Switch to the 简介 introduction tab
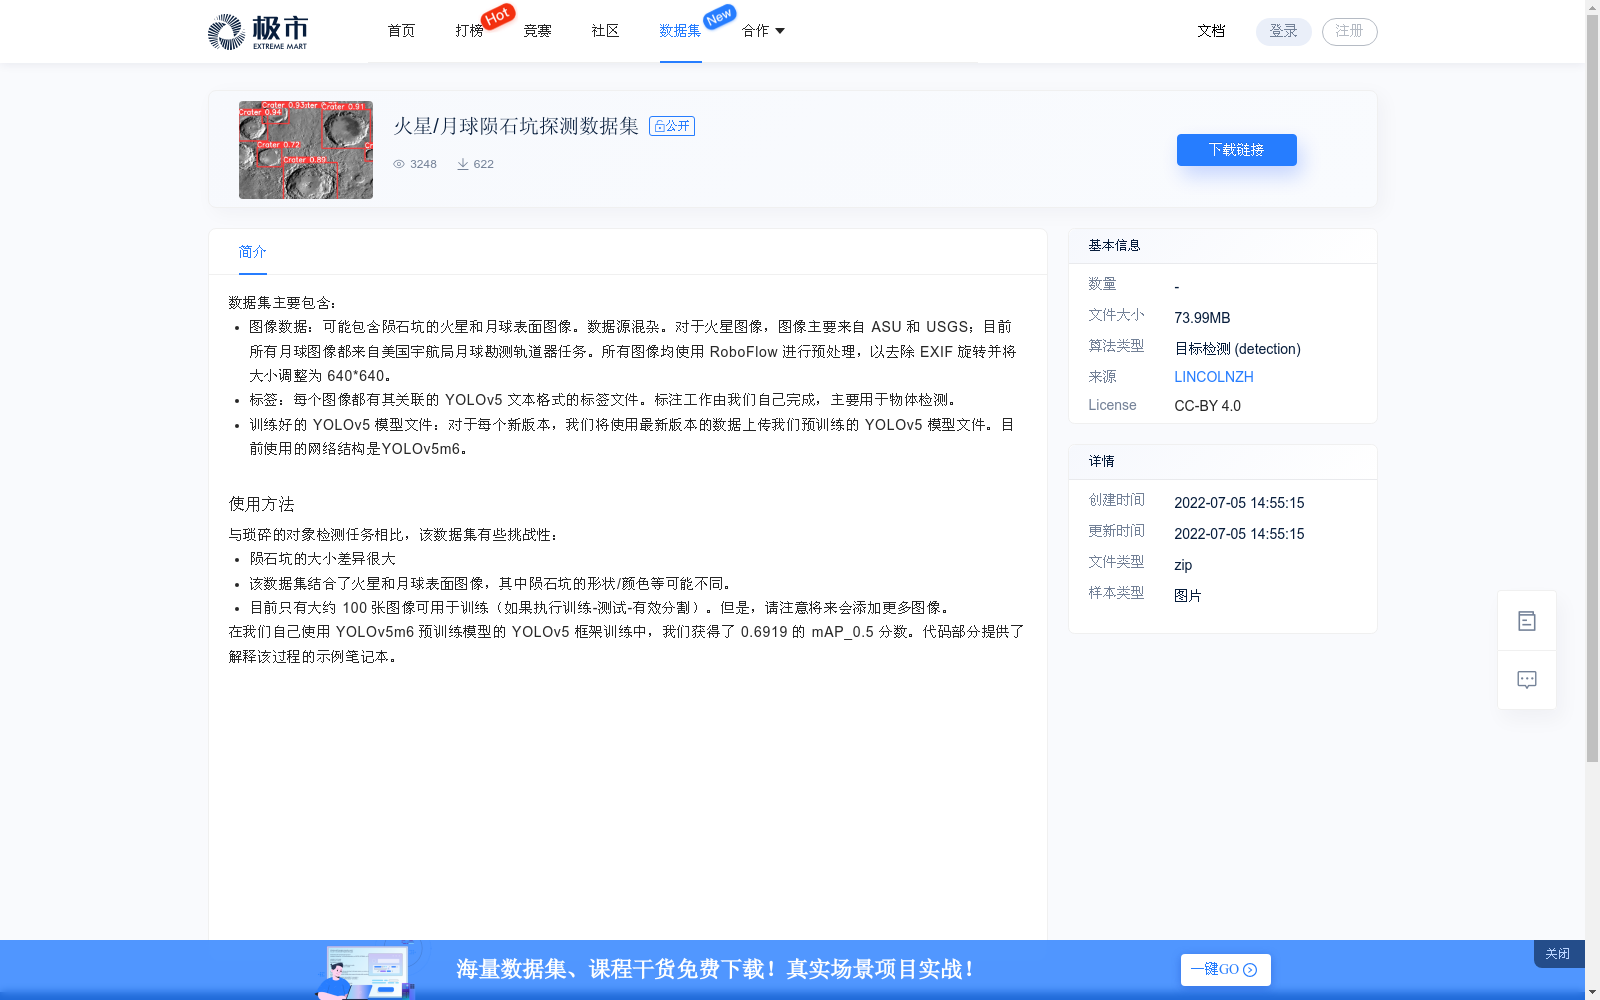Screen dimensions: 1600x1000 [252, 252]
